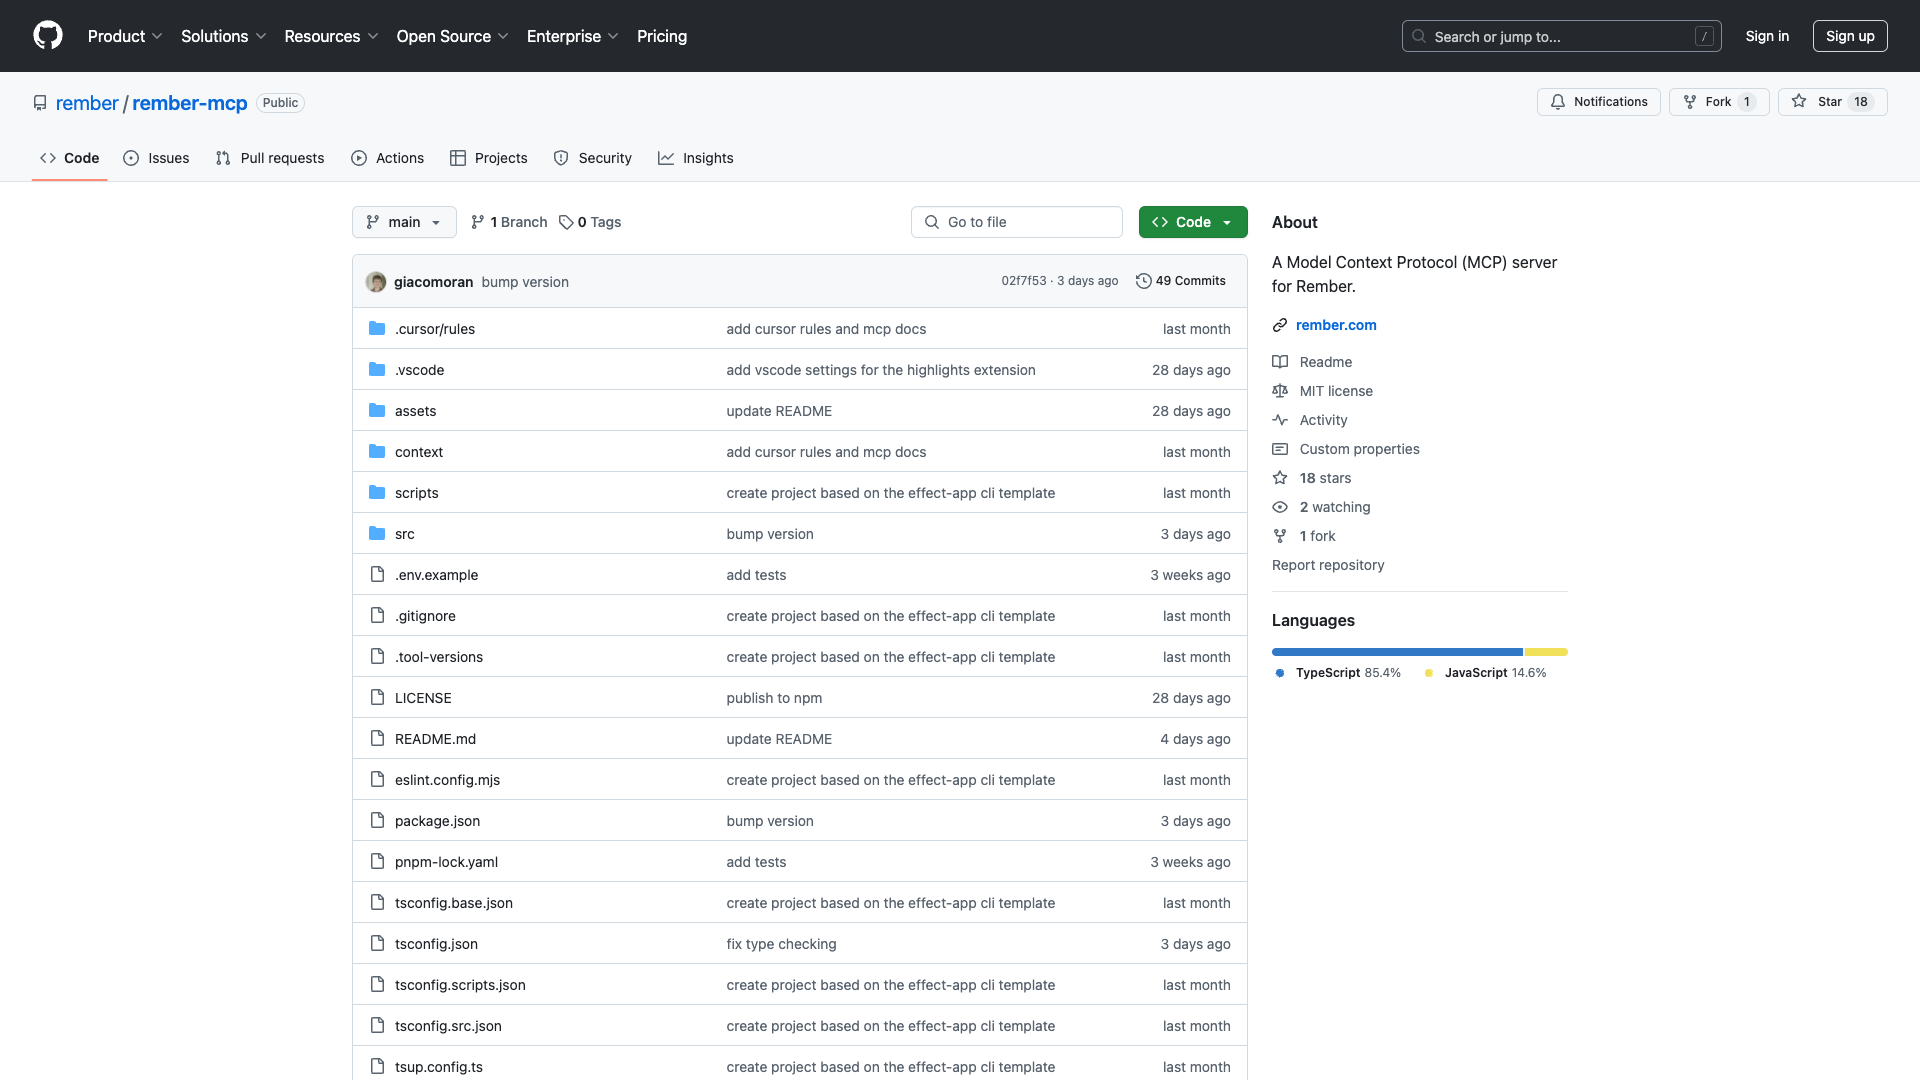This screenshot has width=1920, height=1080.
Task: Click the TypeScript portion of the language bar
Action: 1395,651
